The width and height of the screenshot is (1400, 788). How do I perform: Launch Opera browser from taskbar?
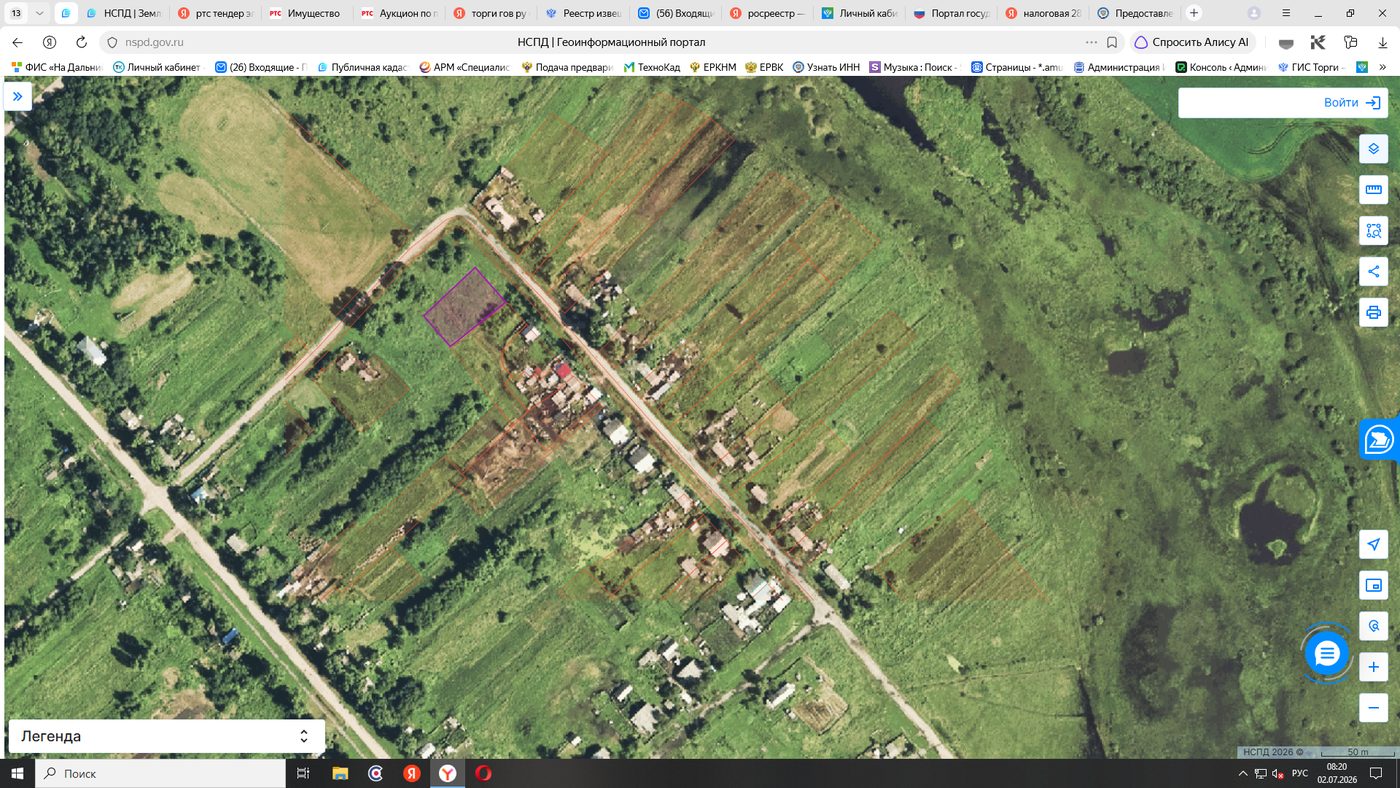click(x=483, y=773)
